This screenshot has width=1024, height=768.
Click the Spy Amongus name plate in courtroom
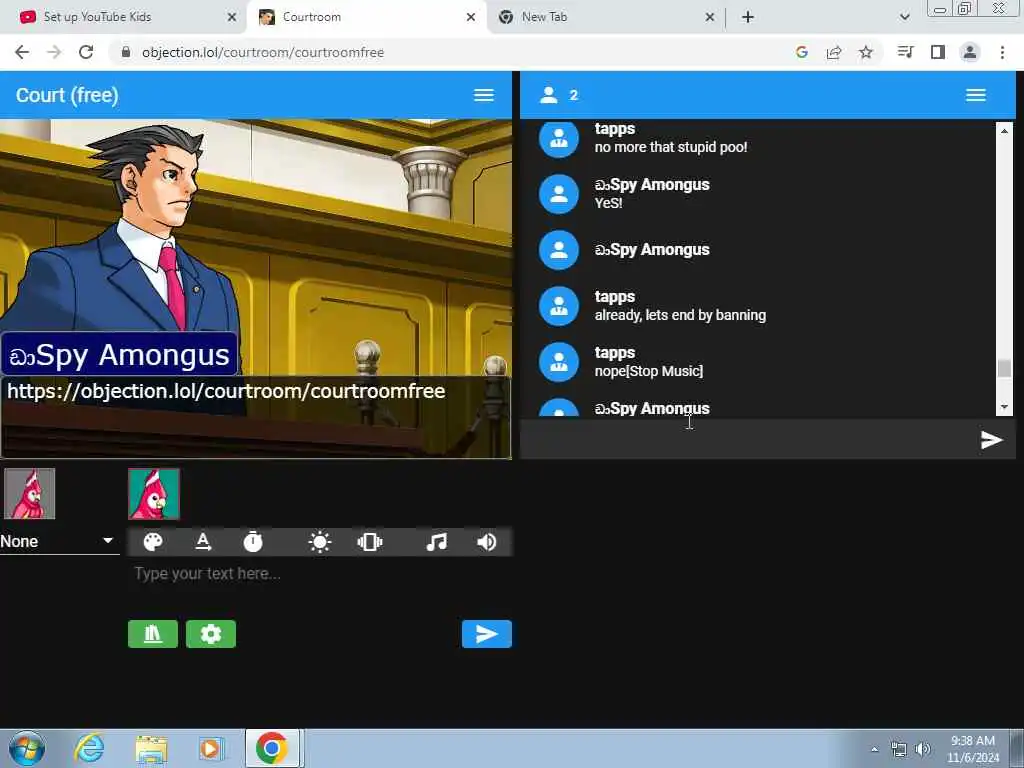click(120, 355)
